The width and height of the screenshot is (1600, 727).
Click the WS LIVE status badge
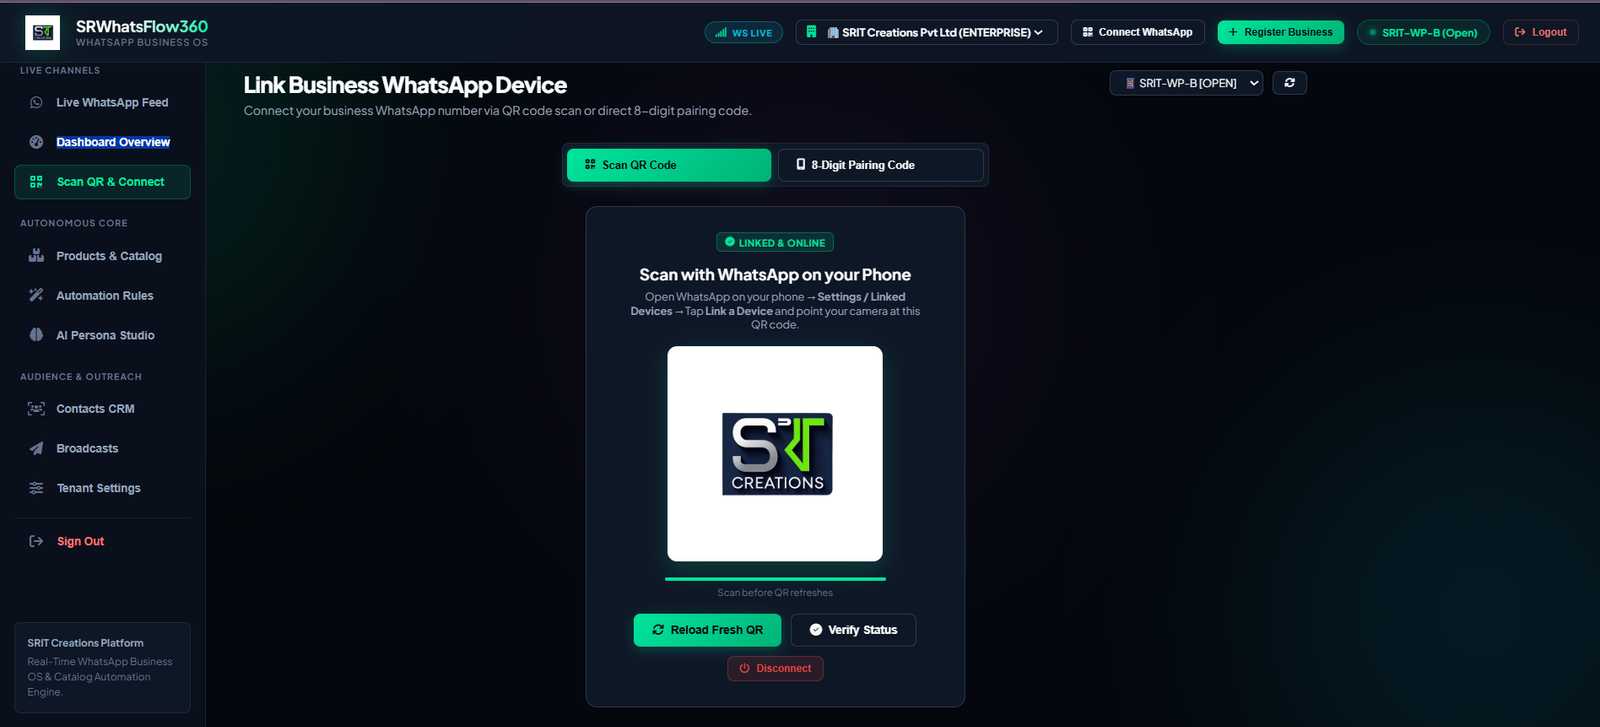point(744,32)
